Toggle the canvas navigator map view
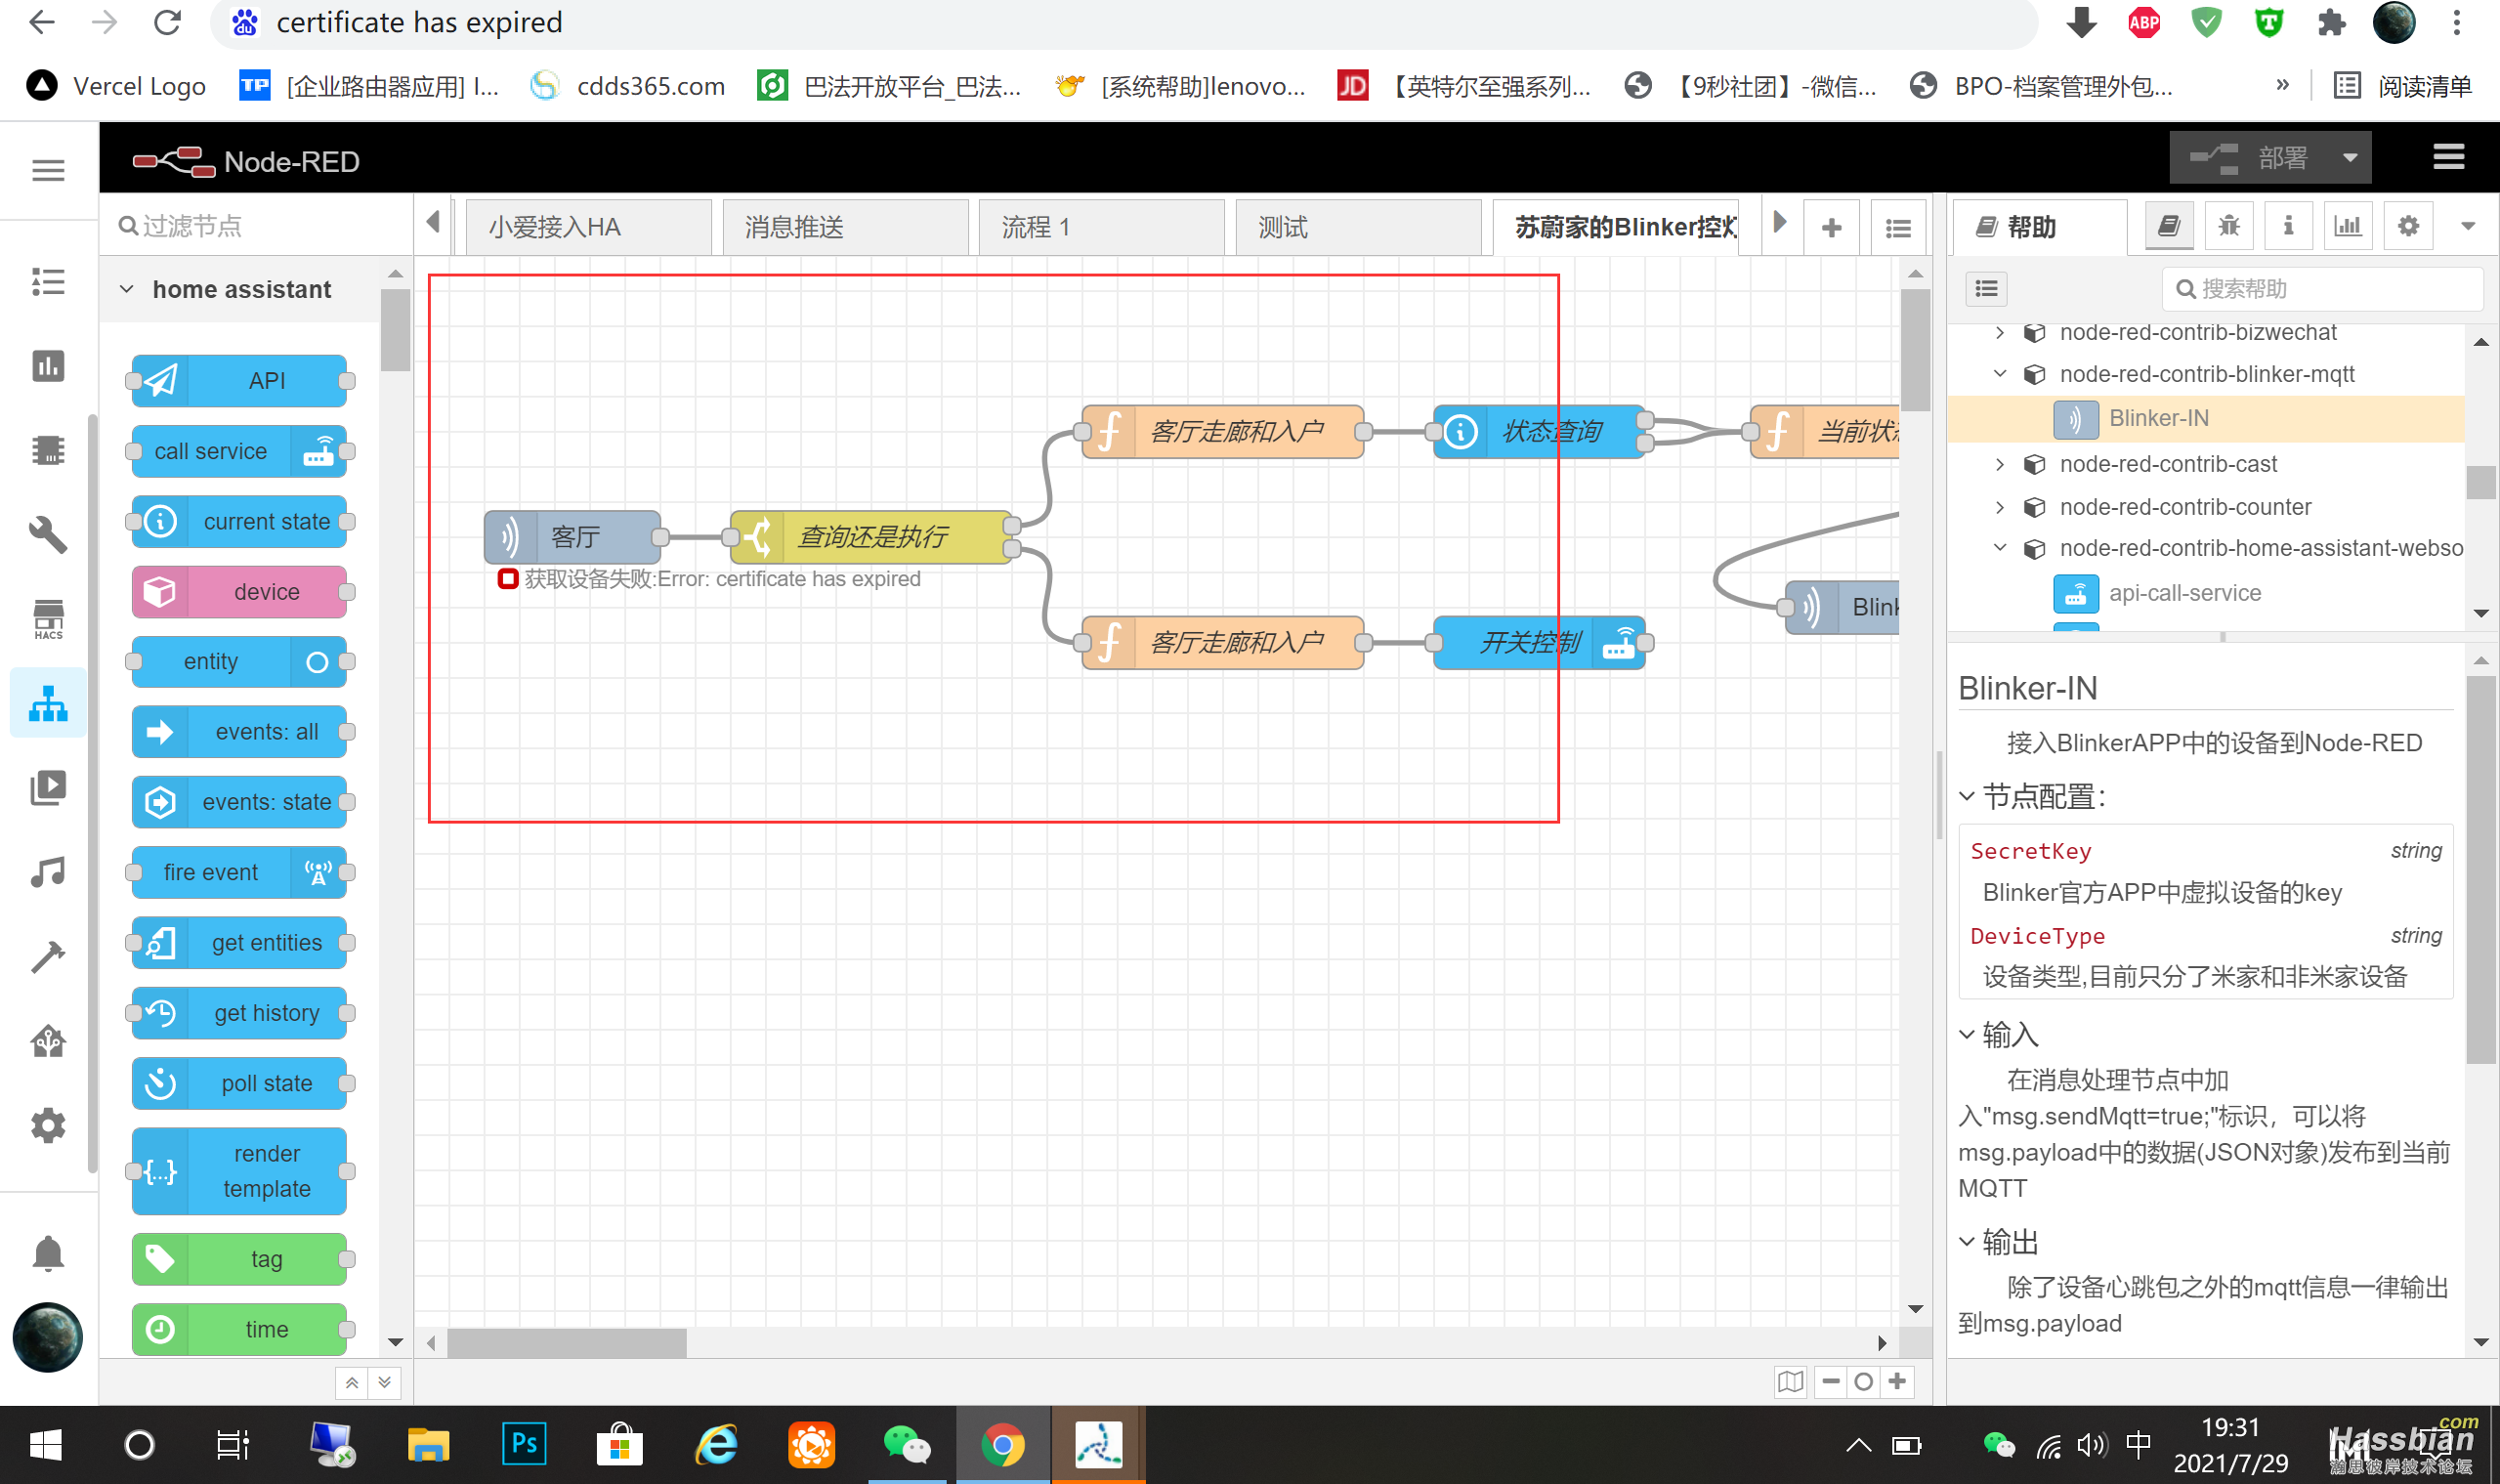 [1790, 1381]
